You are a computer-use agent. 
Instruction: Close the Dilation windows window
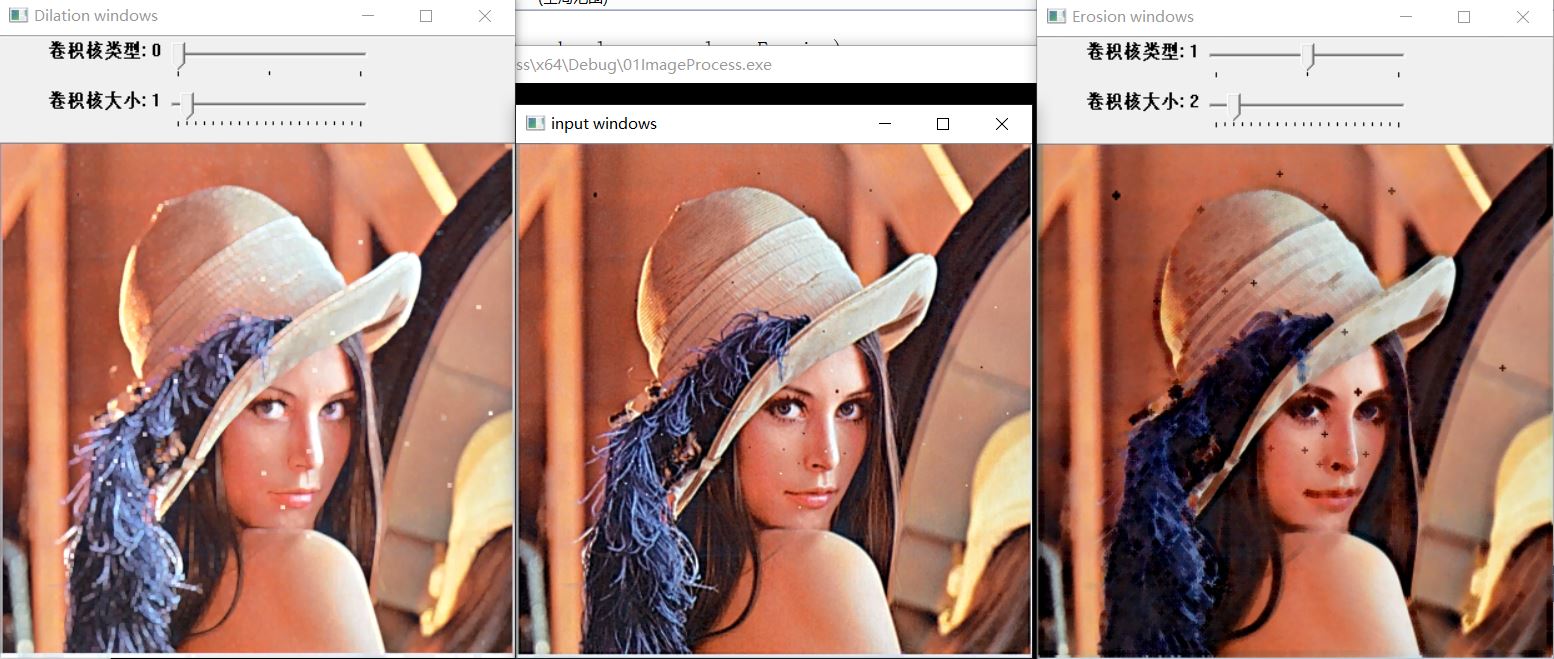click(x=485, y=16)
